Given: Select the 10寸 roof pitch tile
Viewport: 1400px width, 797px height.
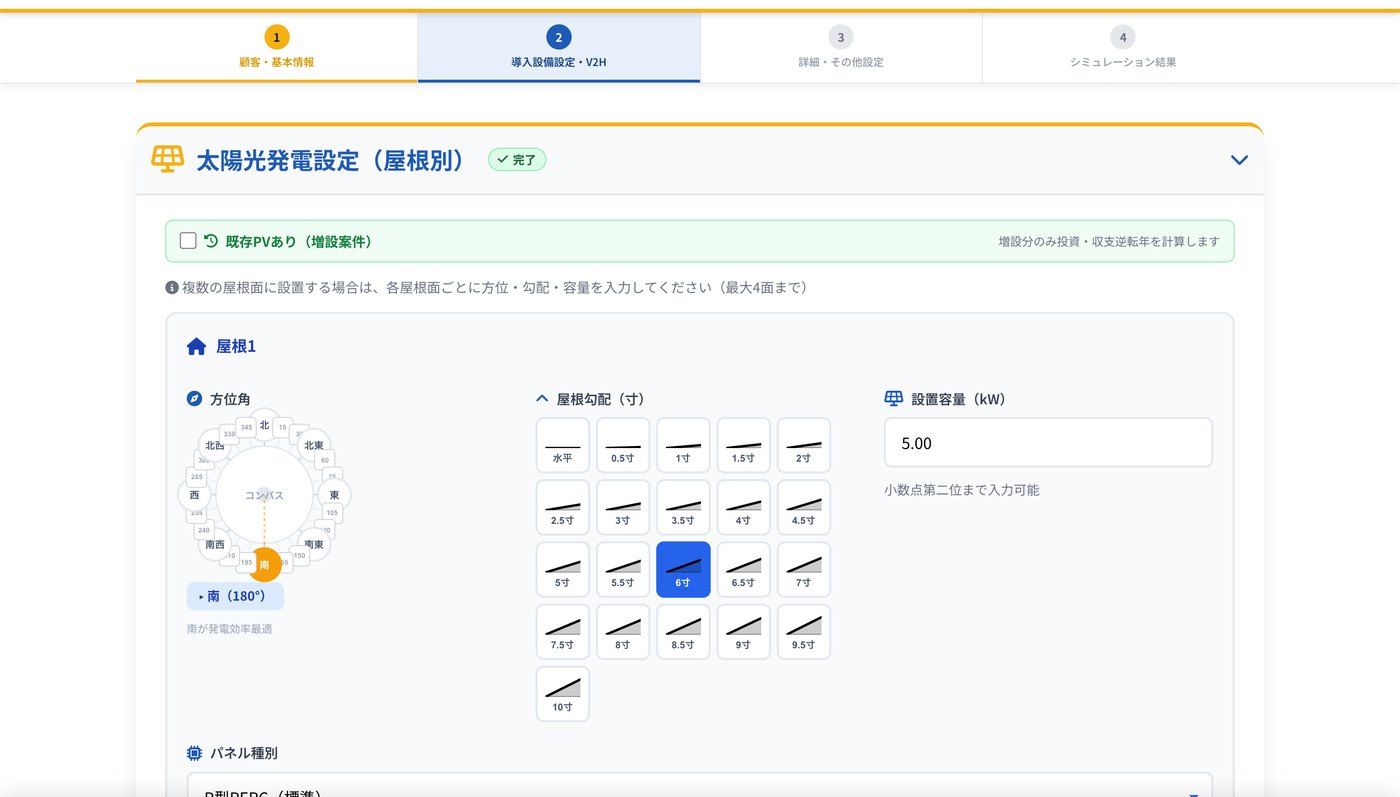Looking at the screenshot, I should click(x=563, y=693).
